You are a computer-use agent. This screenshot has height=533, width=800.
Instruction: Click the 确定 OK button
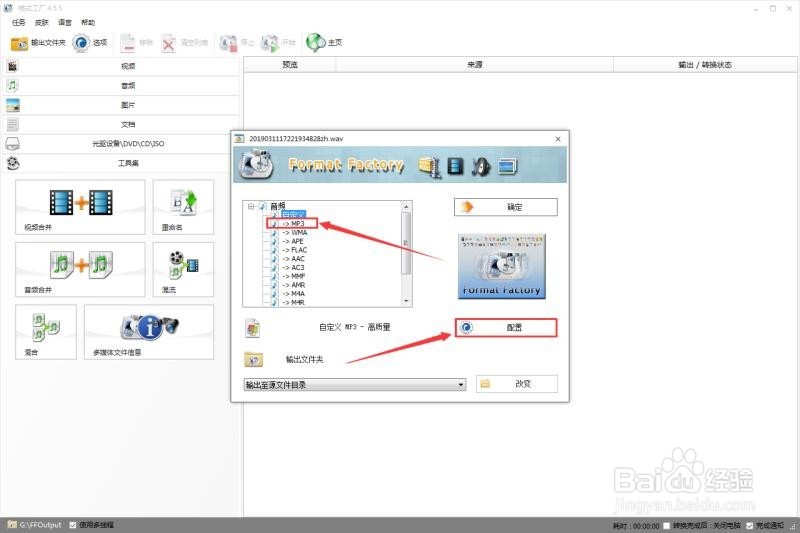tap(506, 207)
